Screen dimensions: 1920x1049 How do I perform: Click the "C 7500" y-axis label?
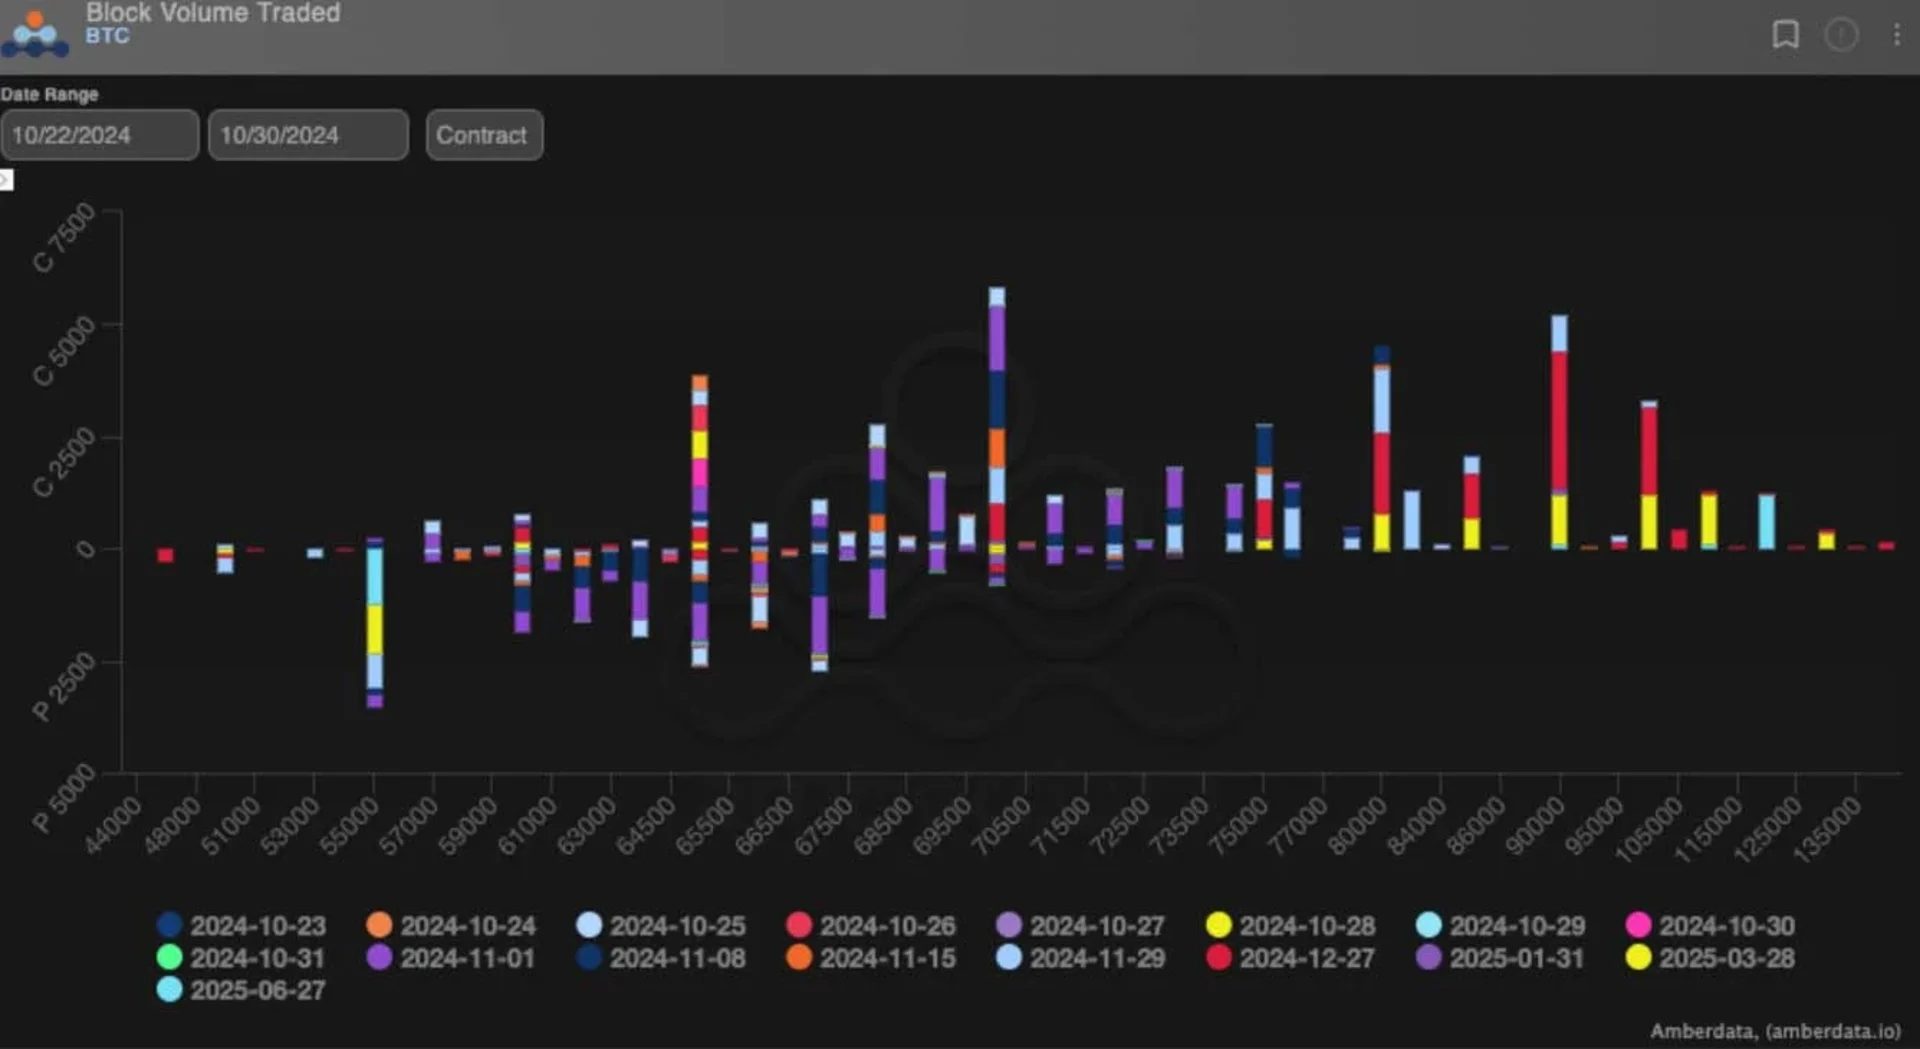tap(64, 238)
